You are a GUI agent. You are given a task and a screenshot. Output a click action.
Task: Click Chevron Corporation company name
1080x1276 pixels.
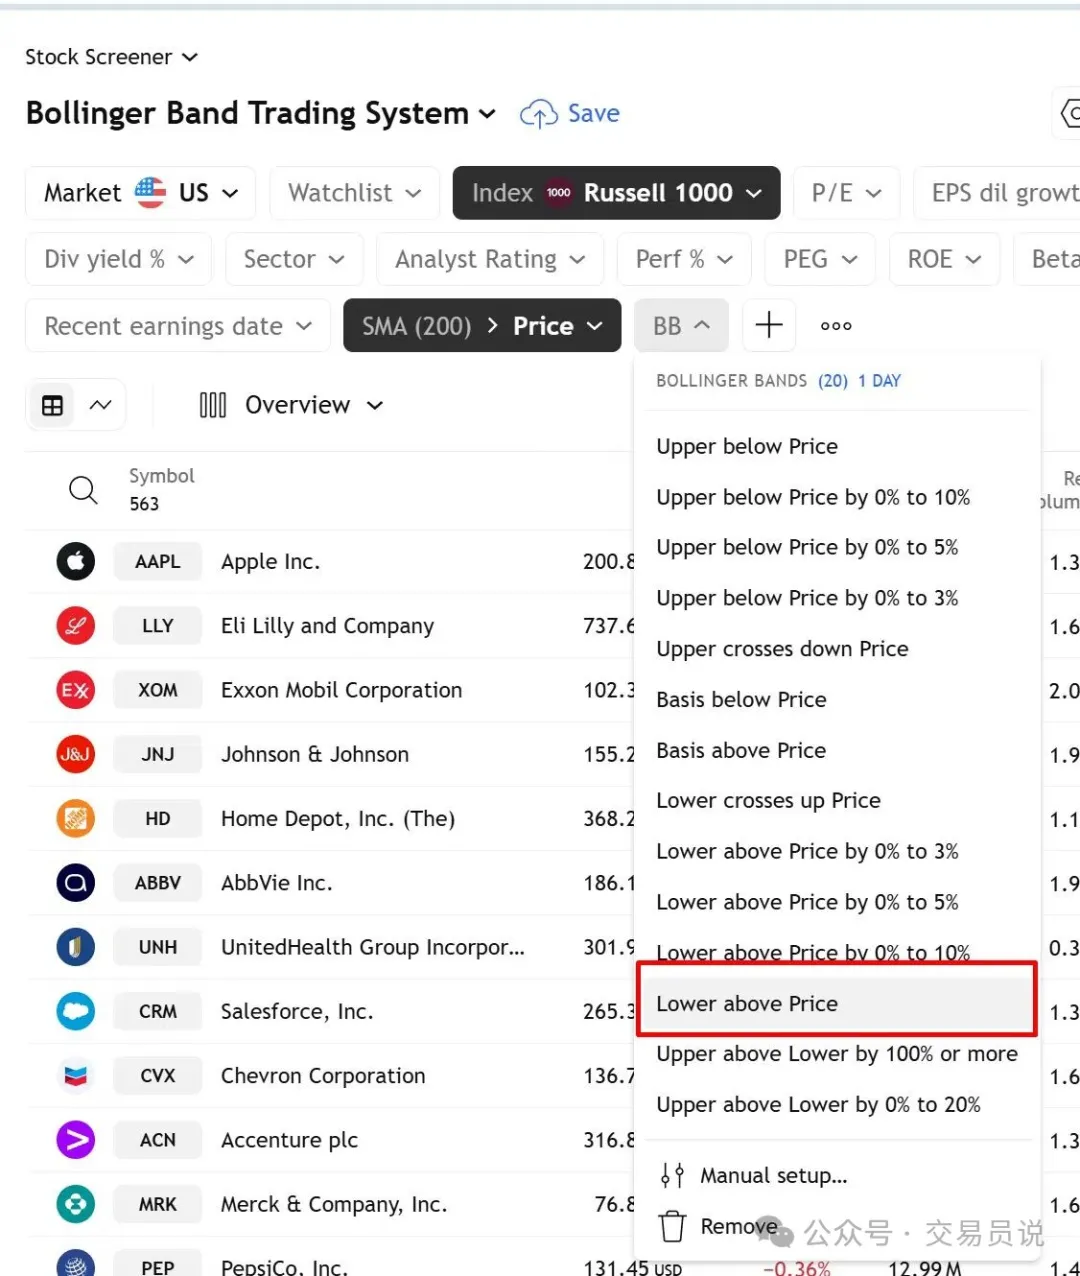(x=323, y=1076)
